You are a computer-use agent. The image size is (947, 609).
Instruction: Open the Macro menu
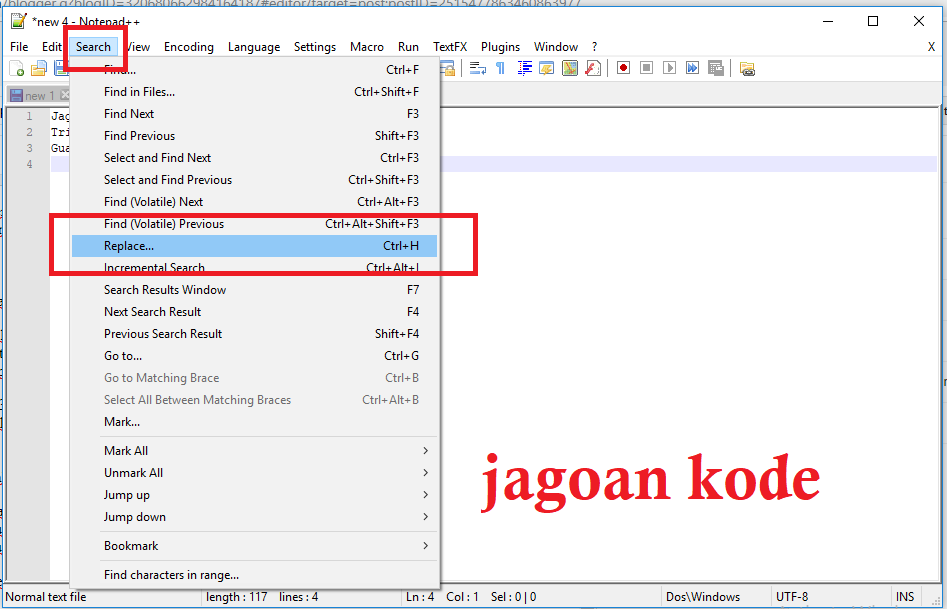[367, 47]
